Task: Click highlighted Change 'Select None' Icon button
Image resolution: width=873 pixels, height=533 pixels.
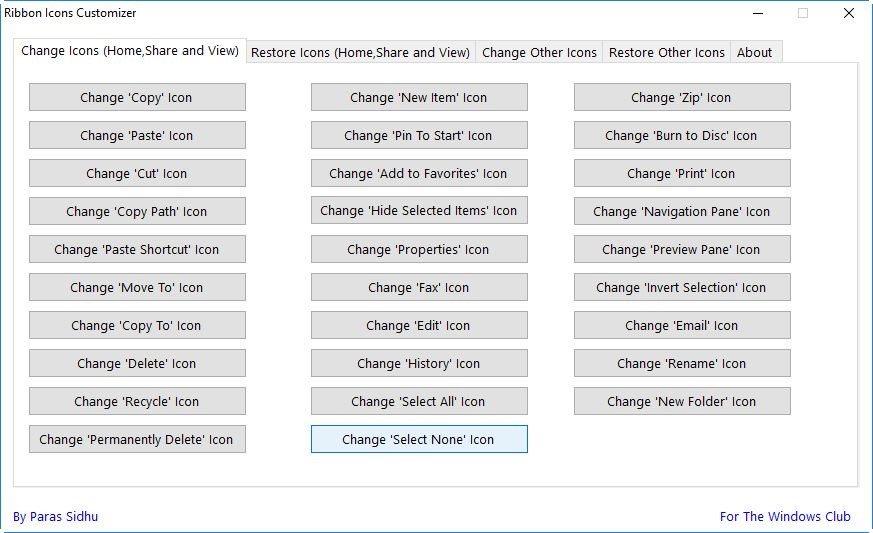Action: tap(419, 439)
